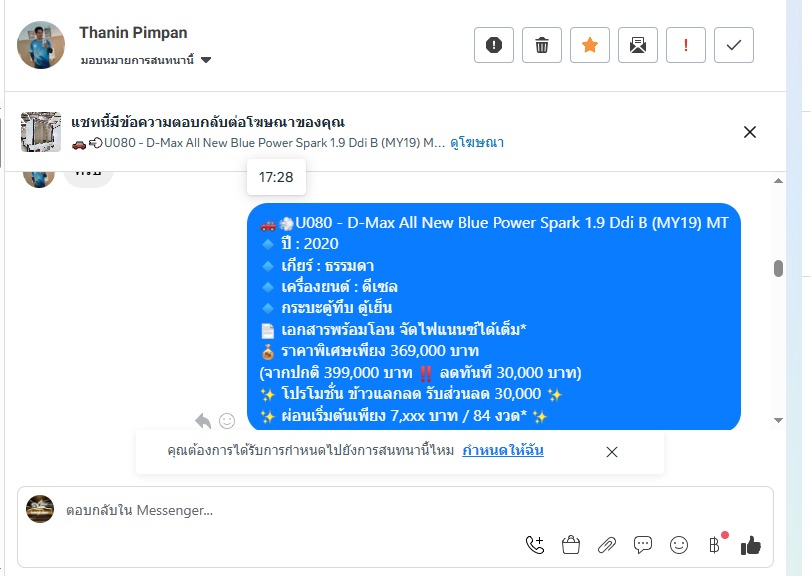The width and height of the screenshot is (811, 576).
Task: Click the ad thumbnail image
Action: point(41,132)
